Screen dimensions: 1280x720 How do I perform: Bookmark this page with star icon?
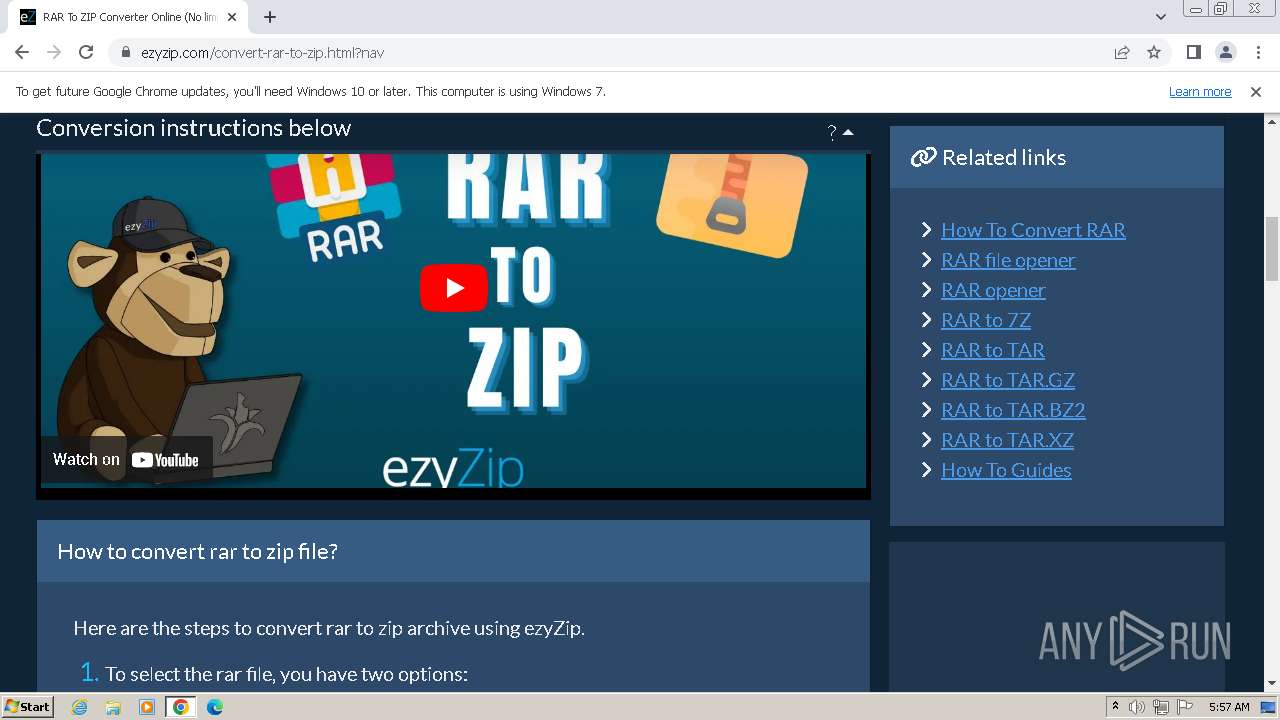point(1154,53)
